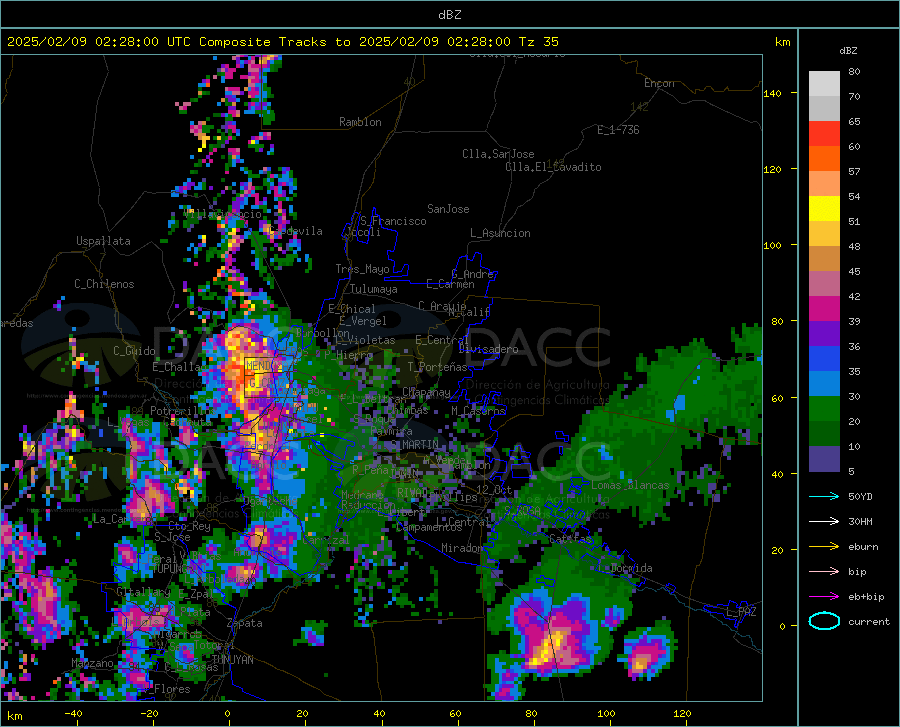Click the E_Challao place label
This screenshot has height=727, width=900.
[179, 367]
